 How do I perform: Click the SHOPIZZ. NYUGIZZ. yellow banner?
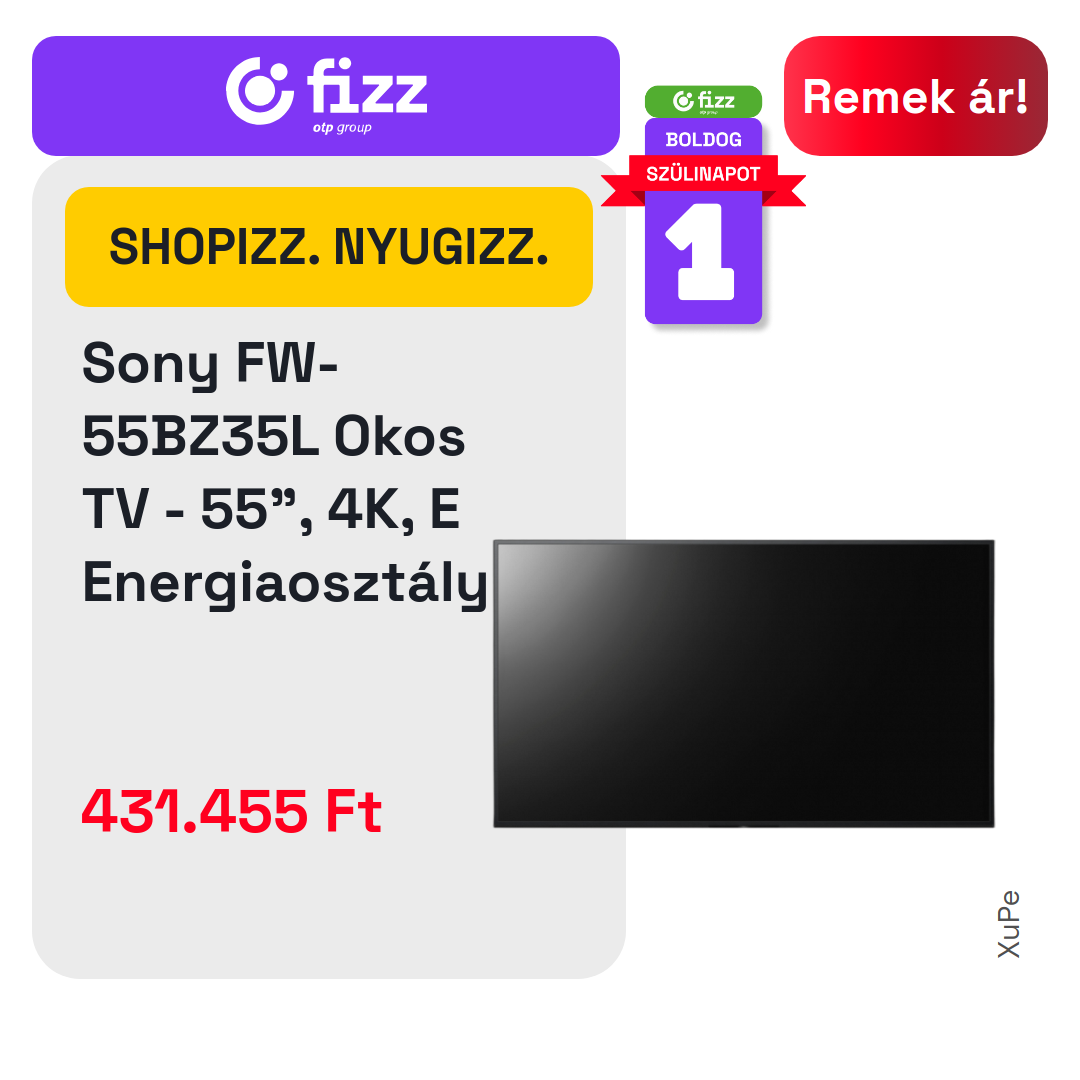[x=329, y=247]
